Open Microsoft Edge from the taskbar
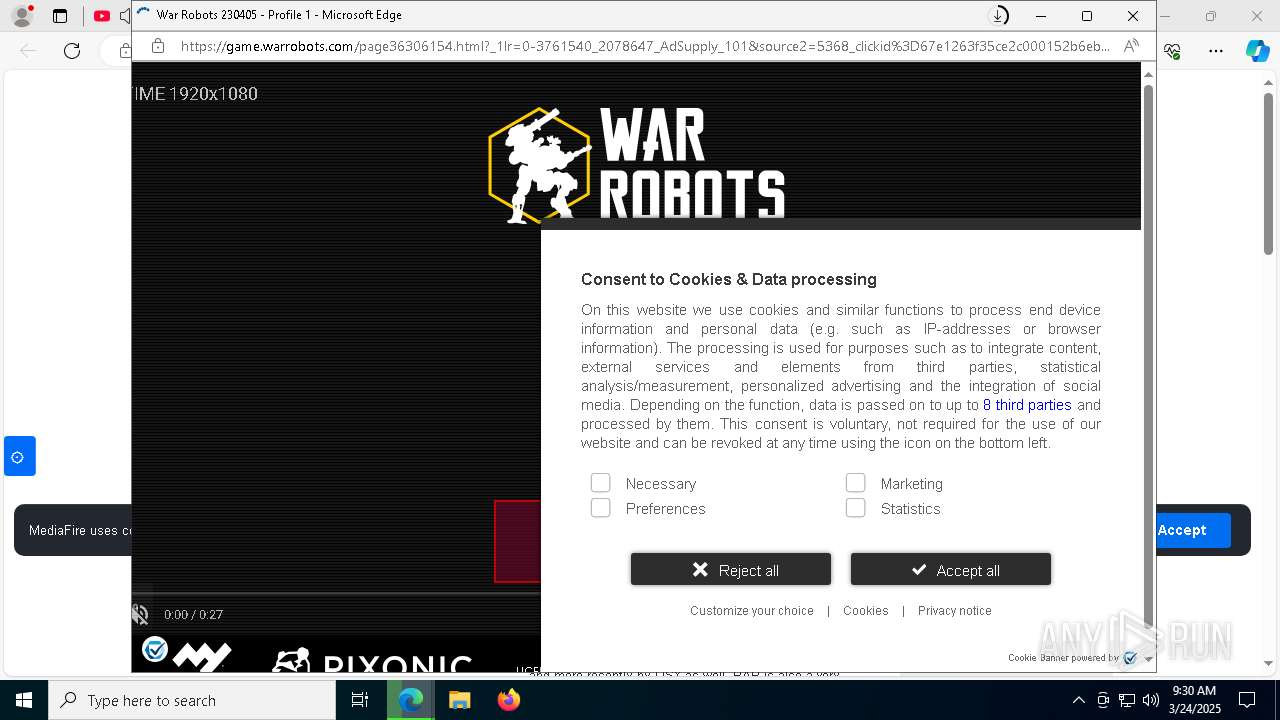 click(x=411, y=700)
